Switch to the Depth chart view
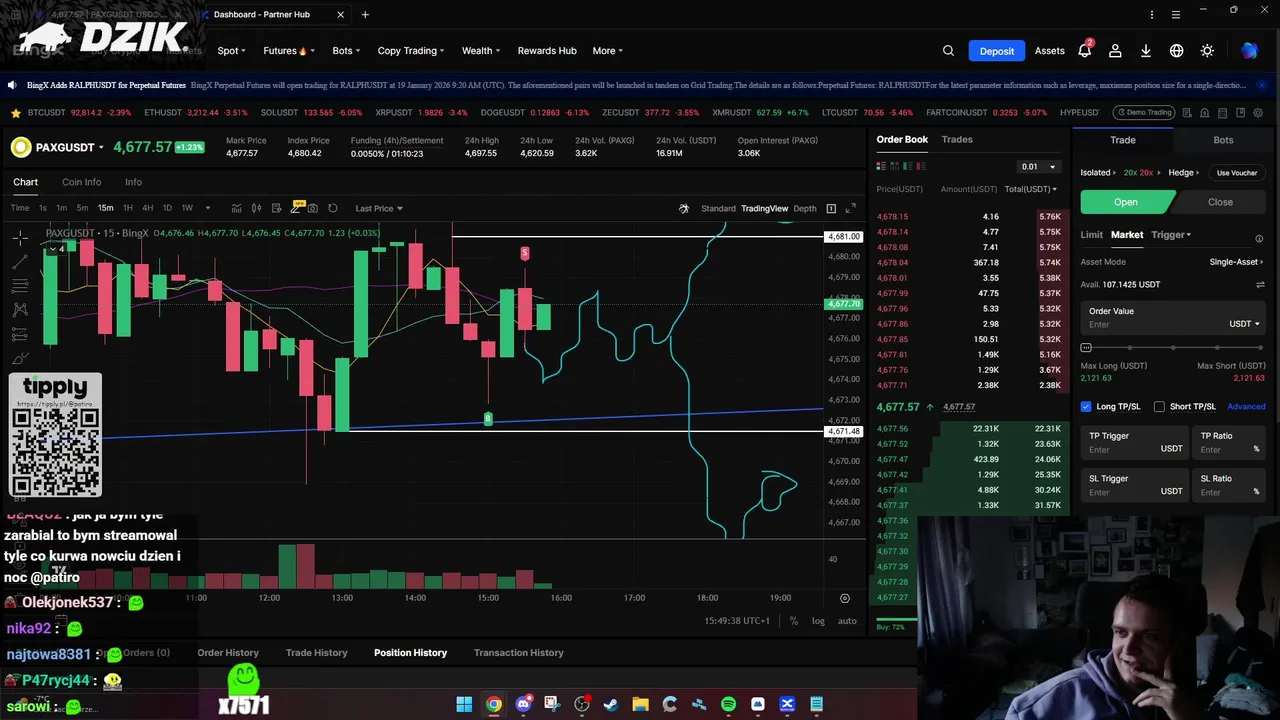 tap(805, 208)
